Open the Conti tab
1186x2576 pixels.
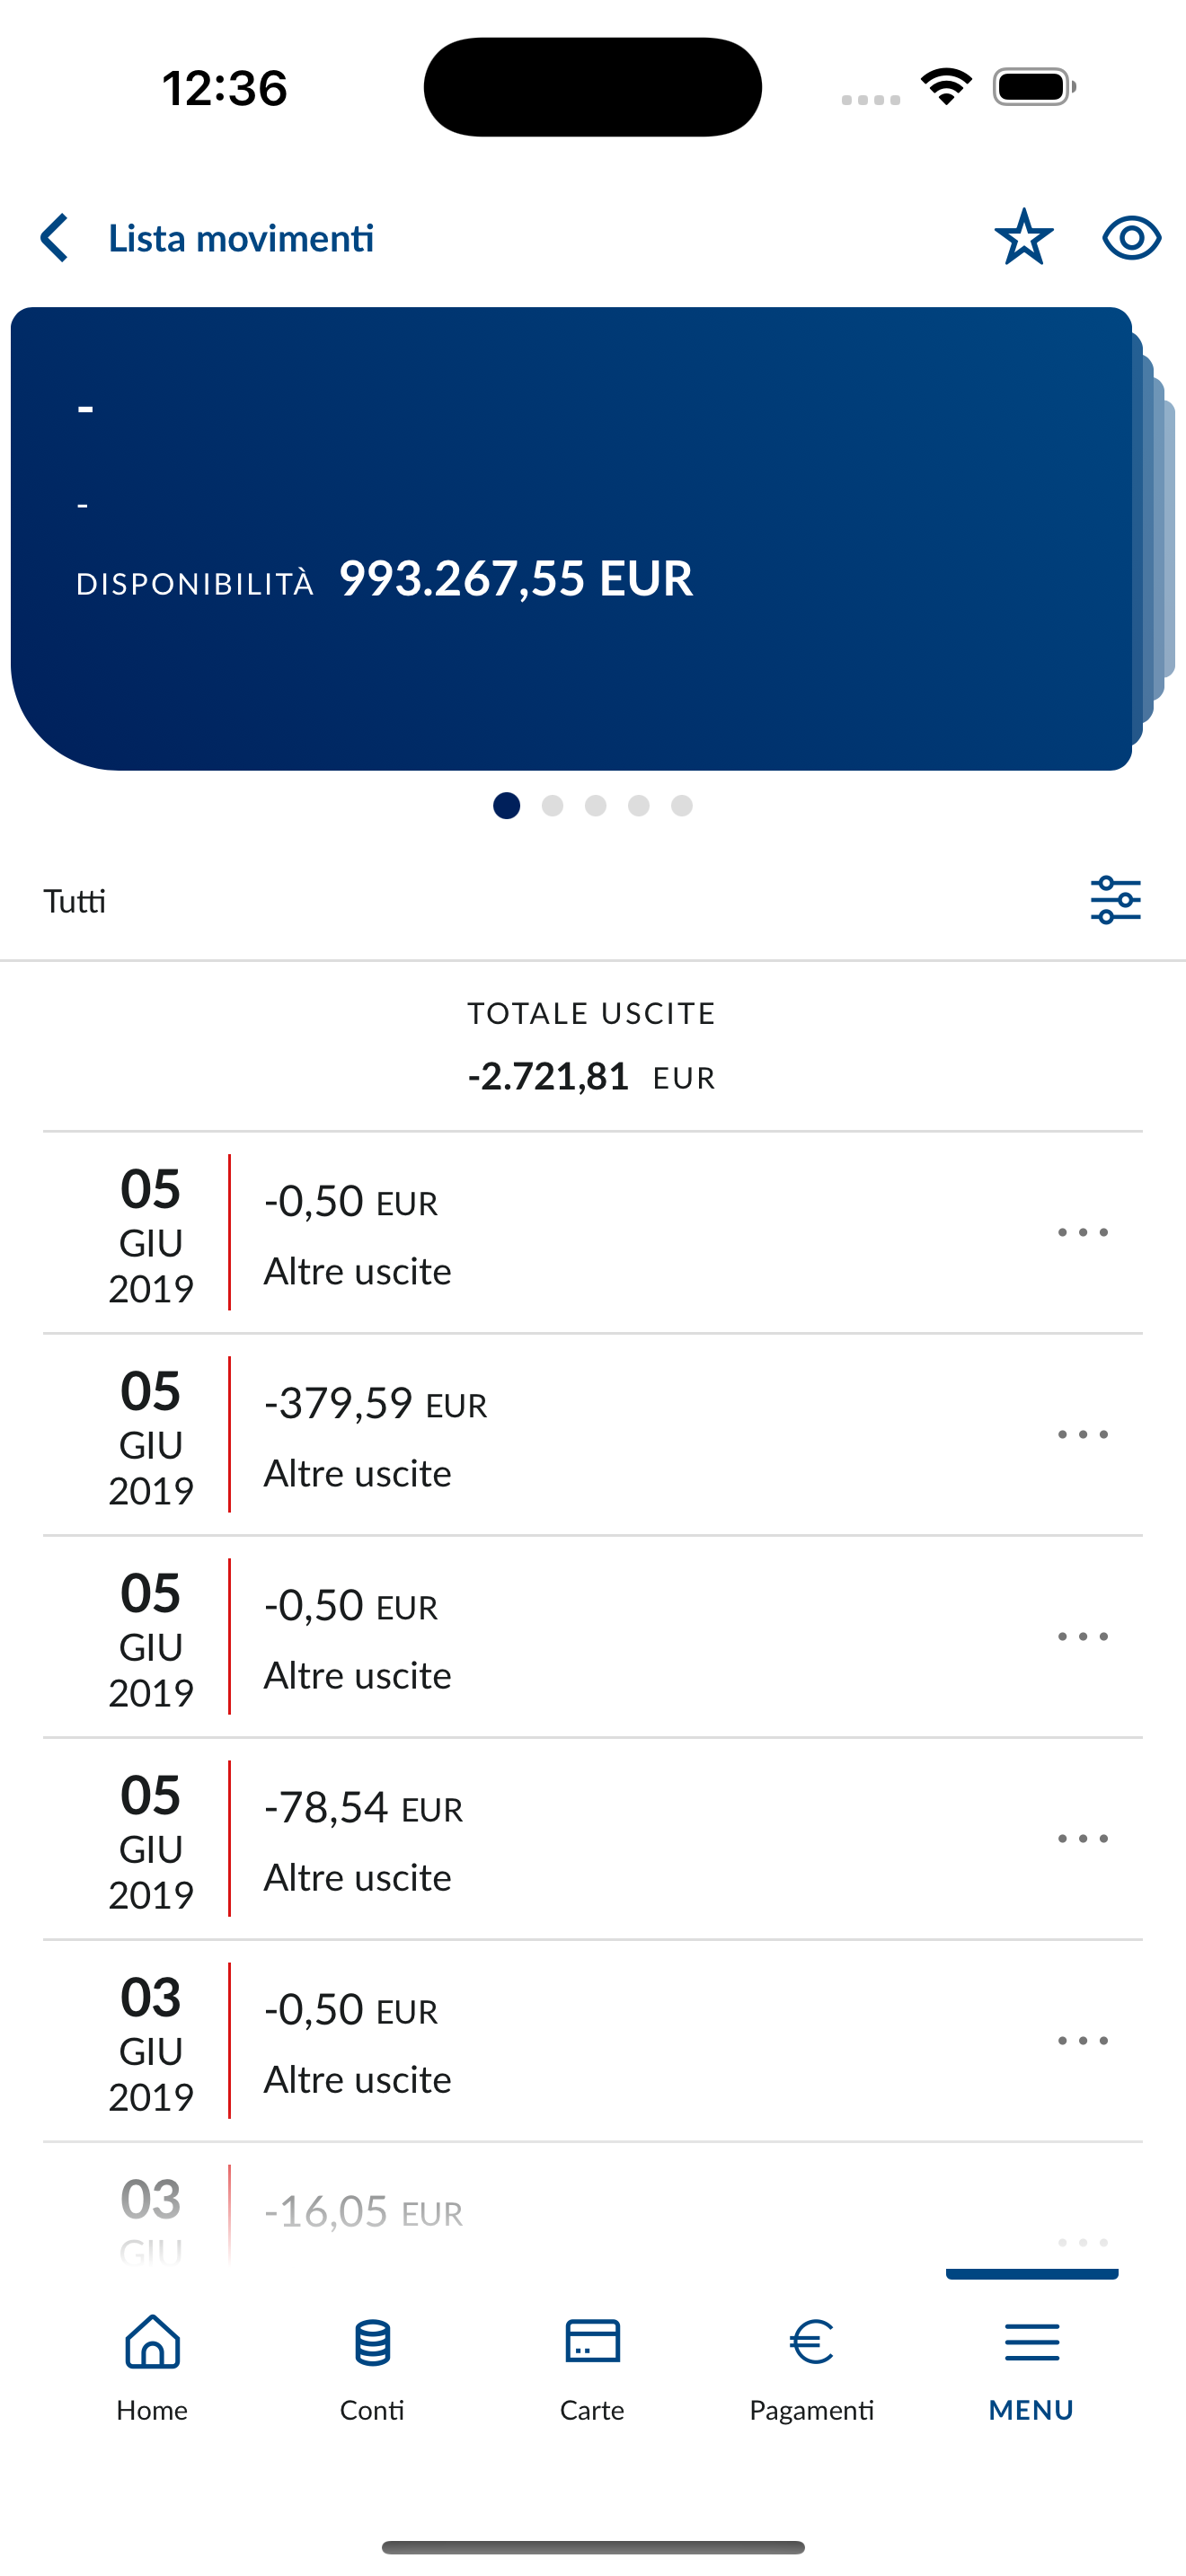click(372, 2368)
